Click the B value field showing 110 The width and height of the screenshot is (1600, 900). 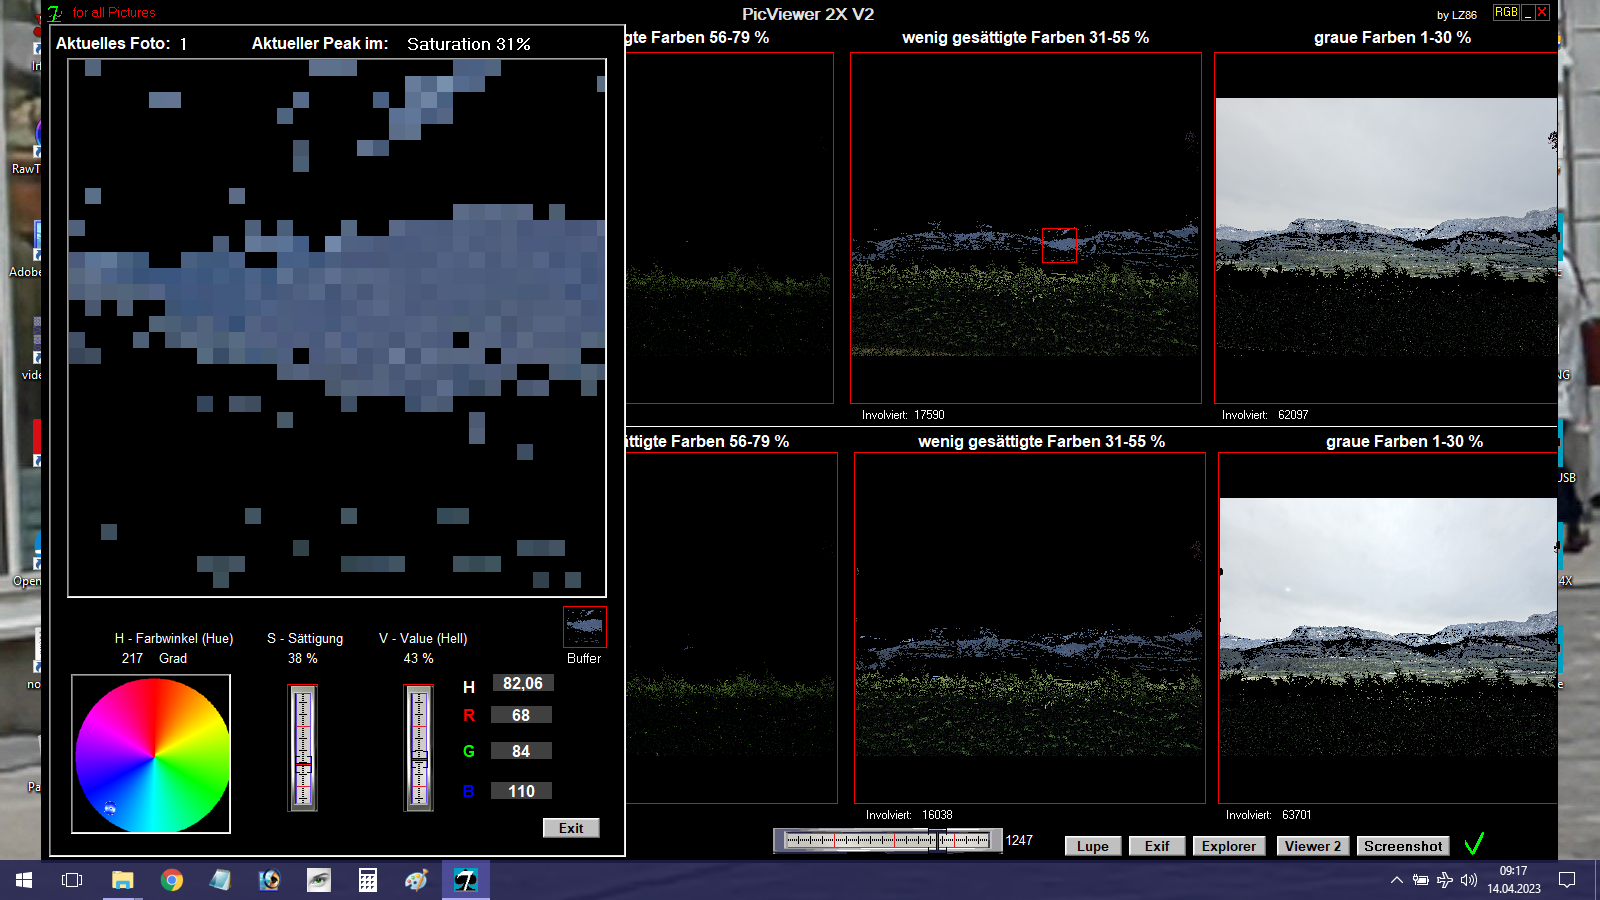(x=522, y=791)
